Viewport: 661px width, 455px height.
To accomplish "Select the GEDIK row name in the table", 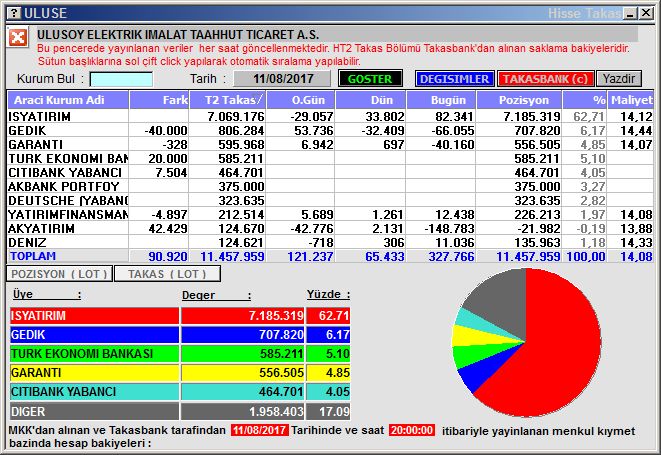I will click(x=27, y=131).
